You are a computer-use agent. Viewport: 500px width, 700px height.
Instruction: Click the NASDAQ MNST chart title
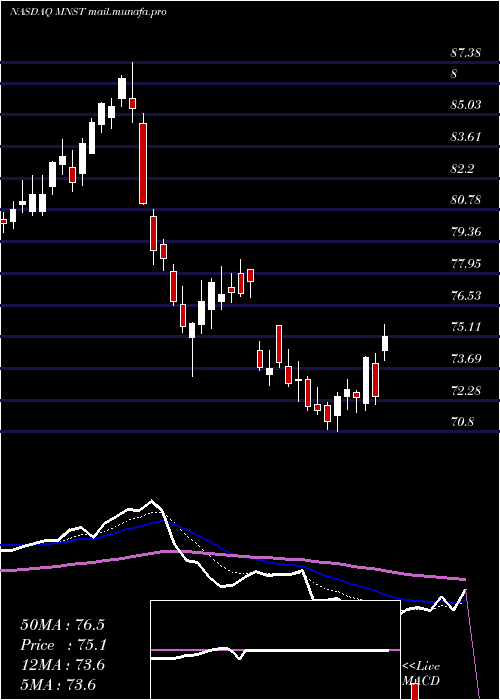(88, 12)
